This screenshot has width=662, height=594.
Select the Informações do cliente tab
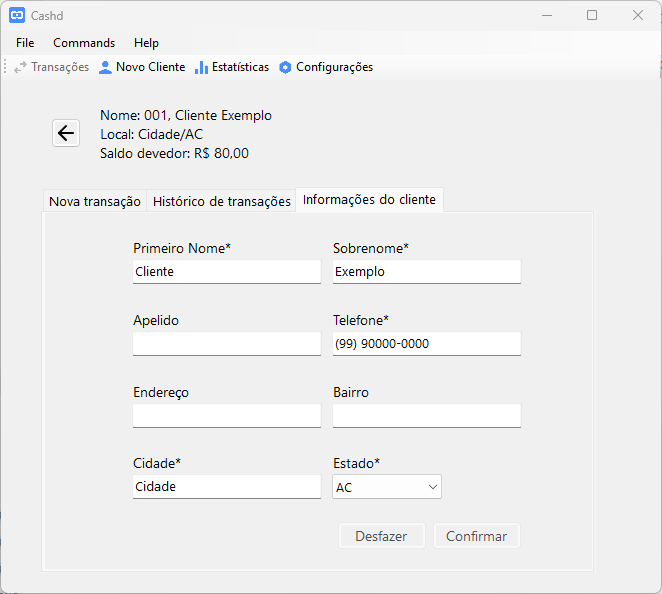pyautogui.click(x=369, y=200)
